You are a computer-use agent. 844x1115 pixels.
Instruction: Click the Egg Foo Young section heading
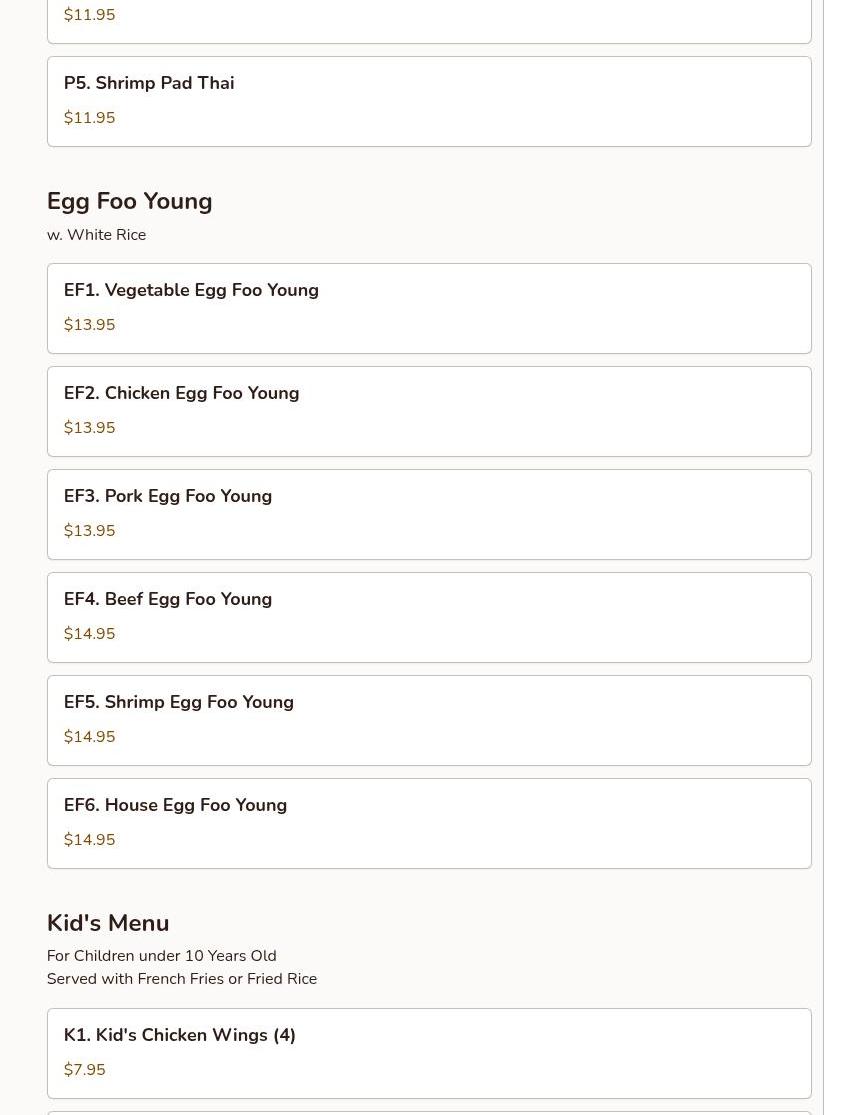[129, 201]
